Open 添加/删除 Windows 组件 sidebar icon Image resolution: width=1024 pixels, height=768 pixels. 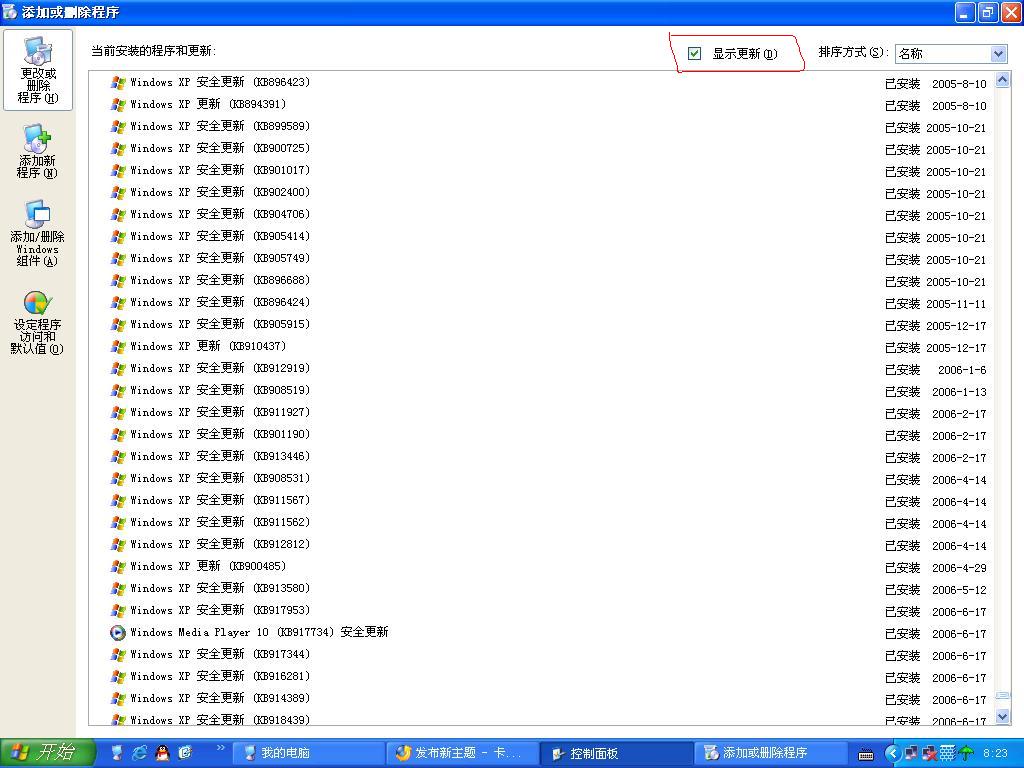click(37, 234)
